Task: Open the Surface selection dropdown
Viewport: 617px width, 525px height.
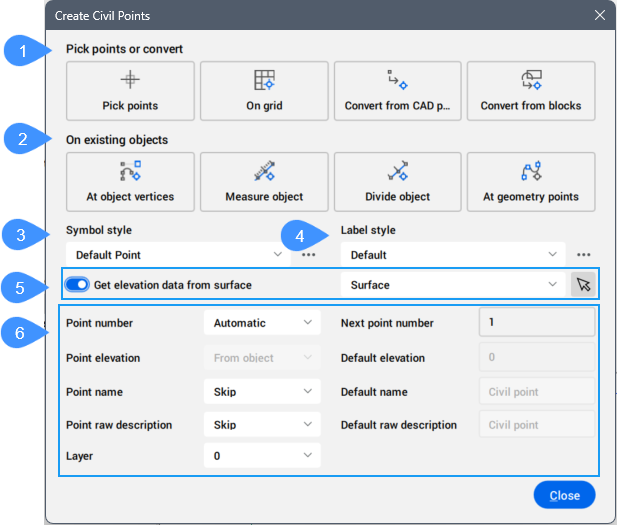Action: pos(453,285)
